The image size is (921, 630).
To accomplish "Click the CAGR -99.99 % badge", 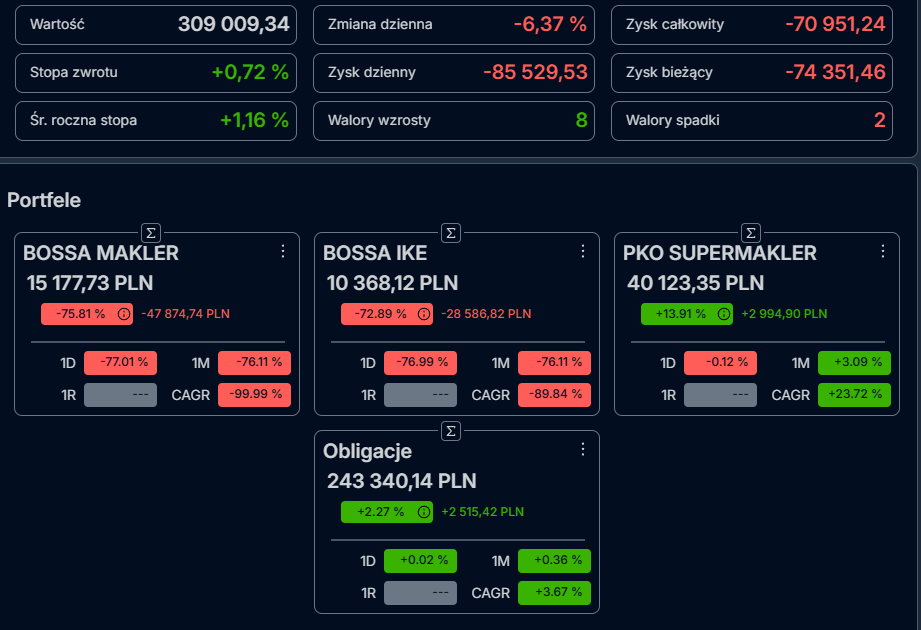I will pyautogui.click(x=254, y=395).
